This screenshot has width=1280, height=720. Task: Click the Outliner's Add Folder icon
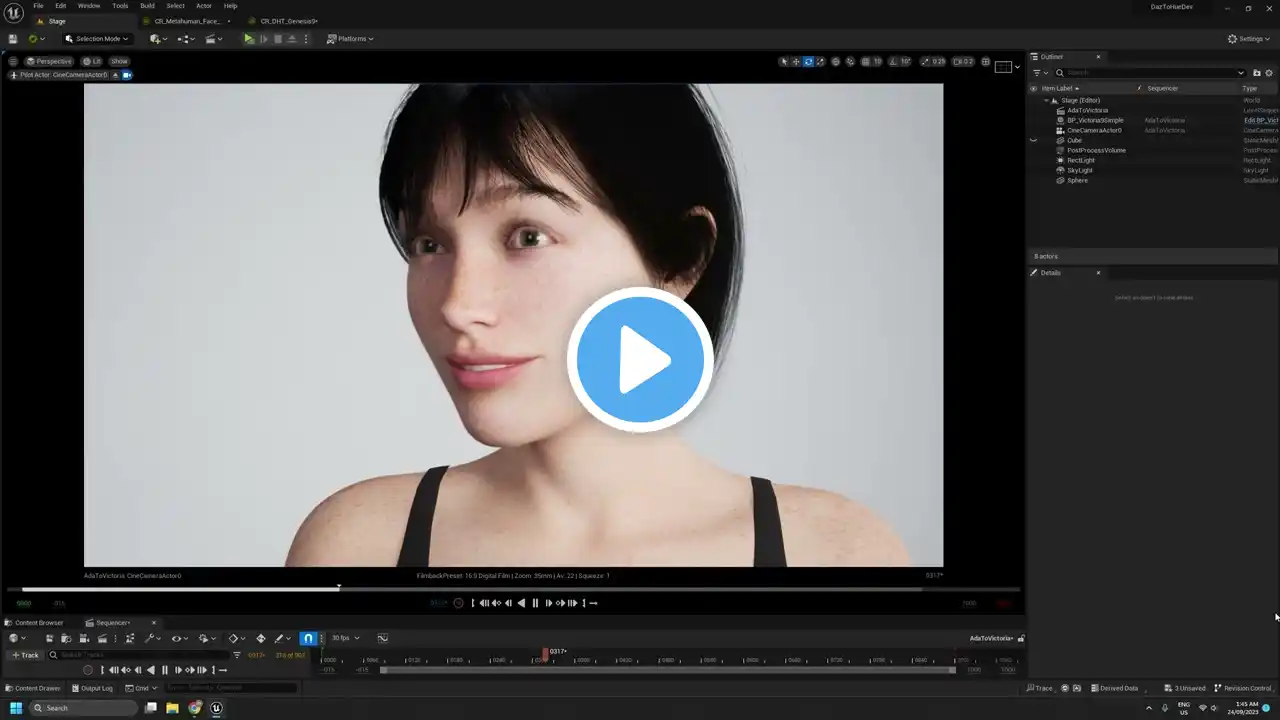[1257, 73]
